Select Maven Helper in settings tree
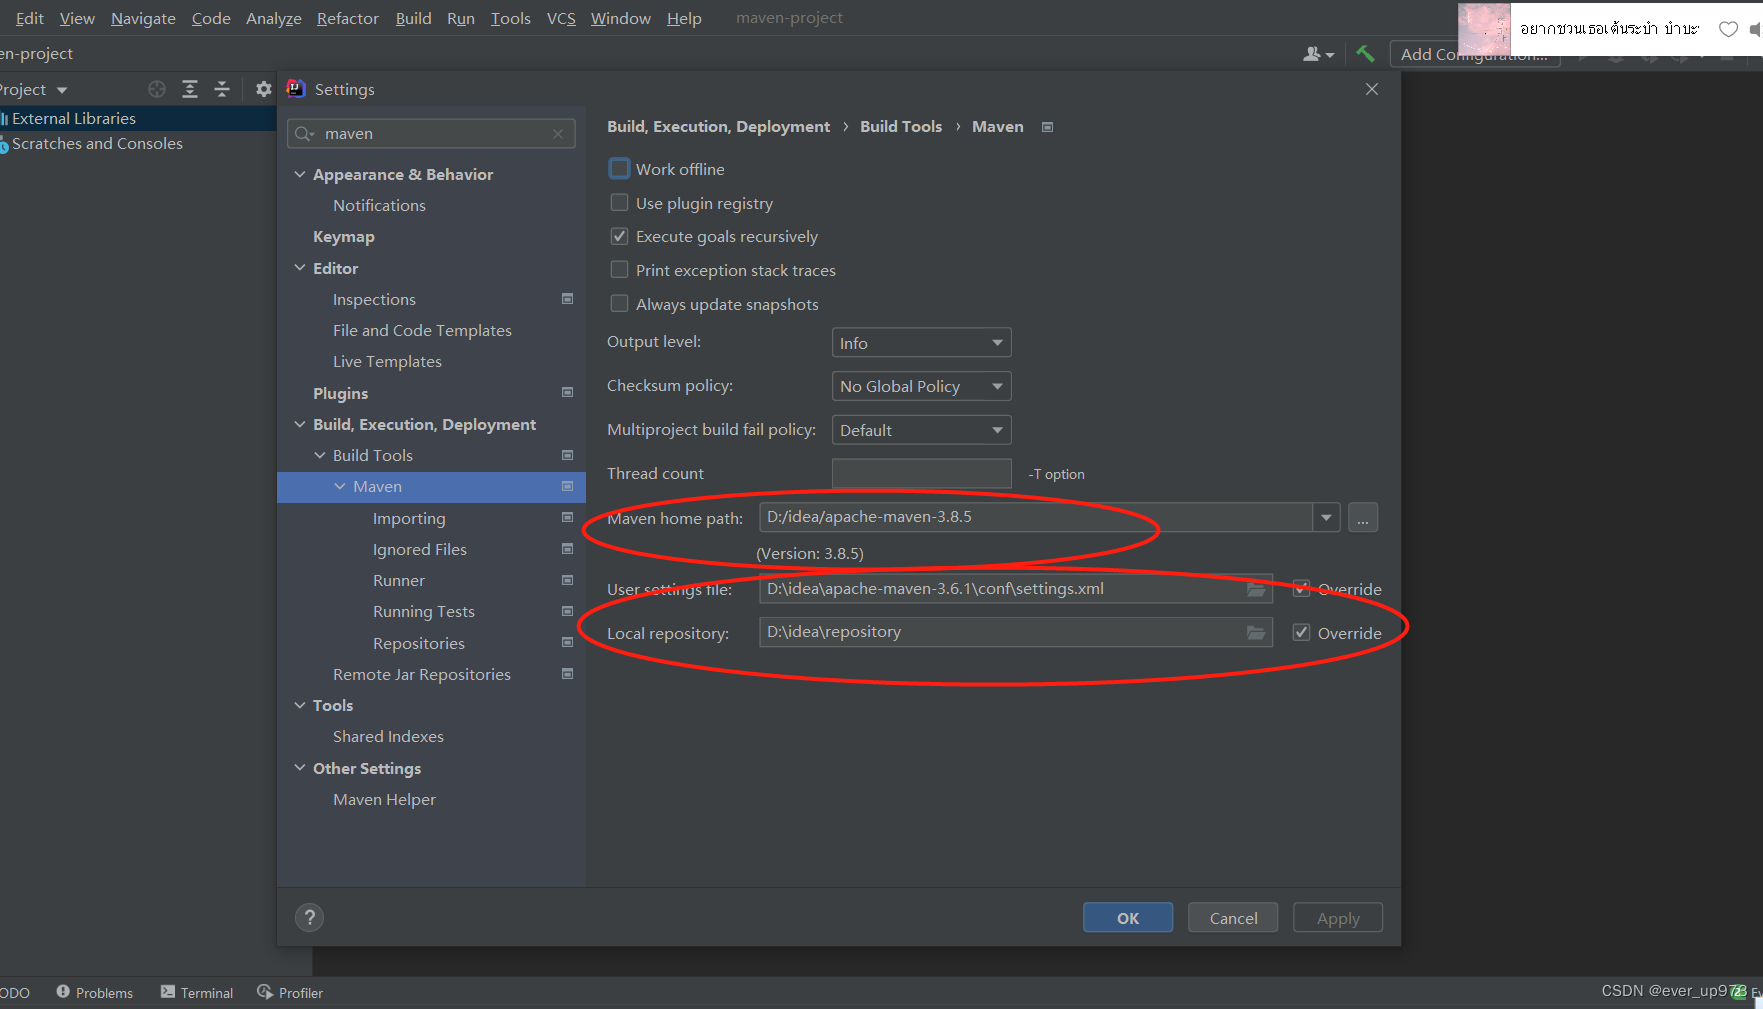Screen dimensions: 1763x1009 click(384, 799)
